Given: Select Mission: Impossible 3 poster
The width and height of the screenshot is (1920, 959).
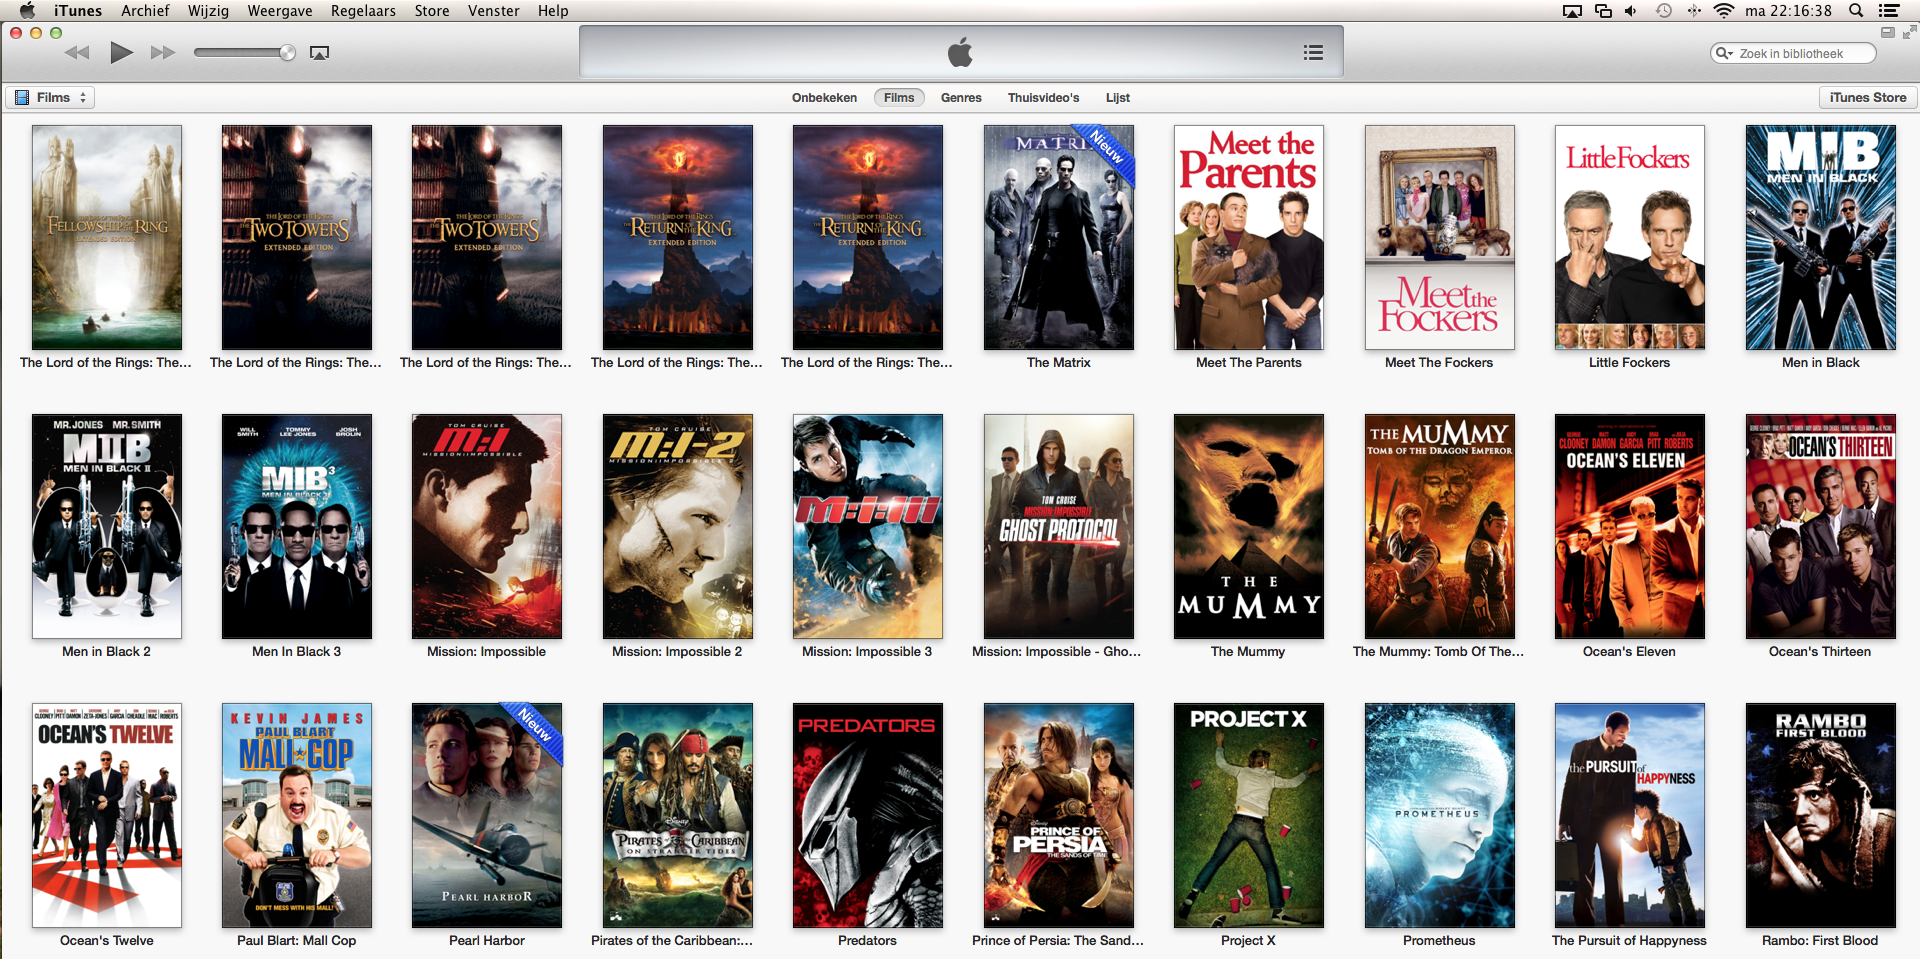Looking at the screenshot, I should 868,526.
